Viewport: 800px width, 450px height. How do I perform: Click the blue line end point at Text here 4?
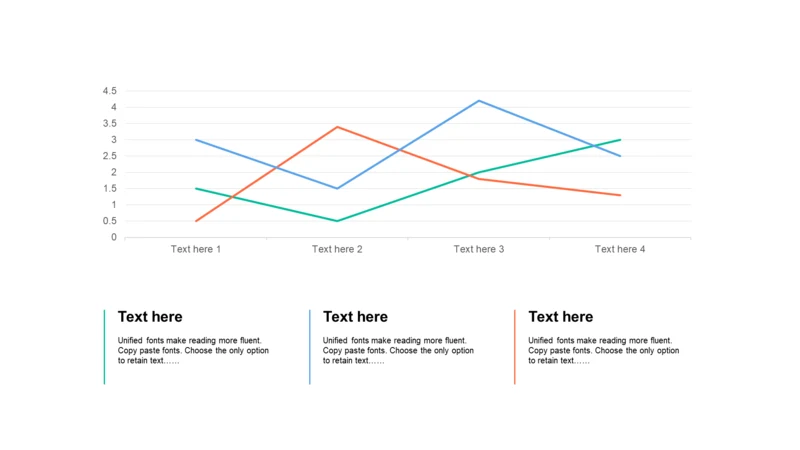(x=620, y=156)
